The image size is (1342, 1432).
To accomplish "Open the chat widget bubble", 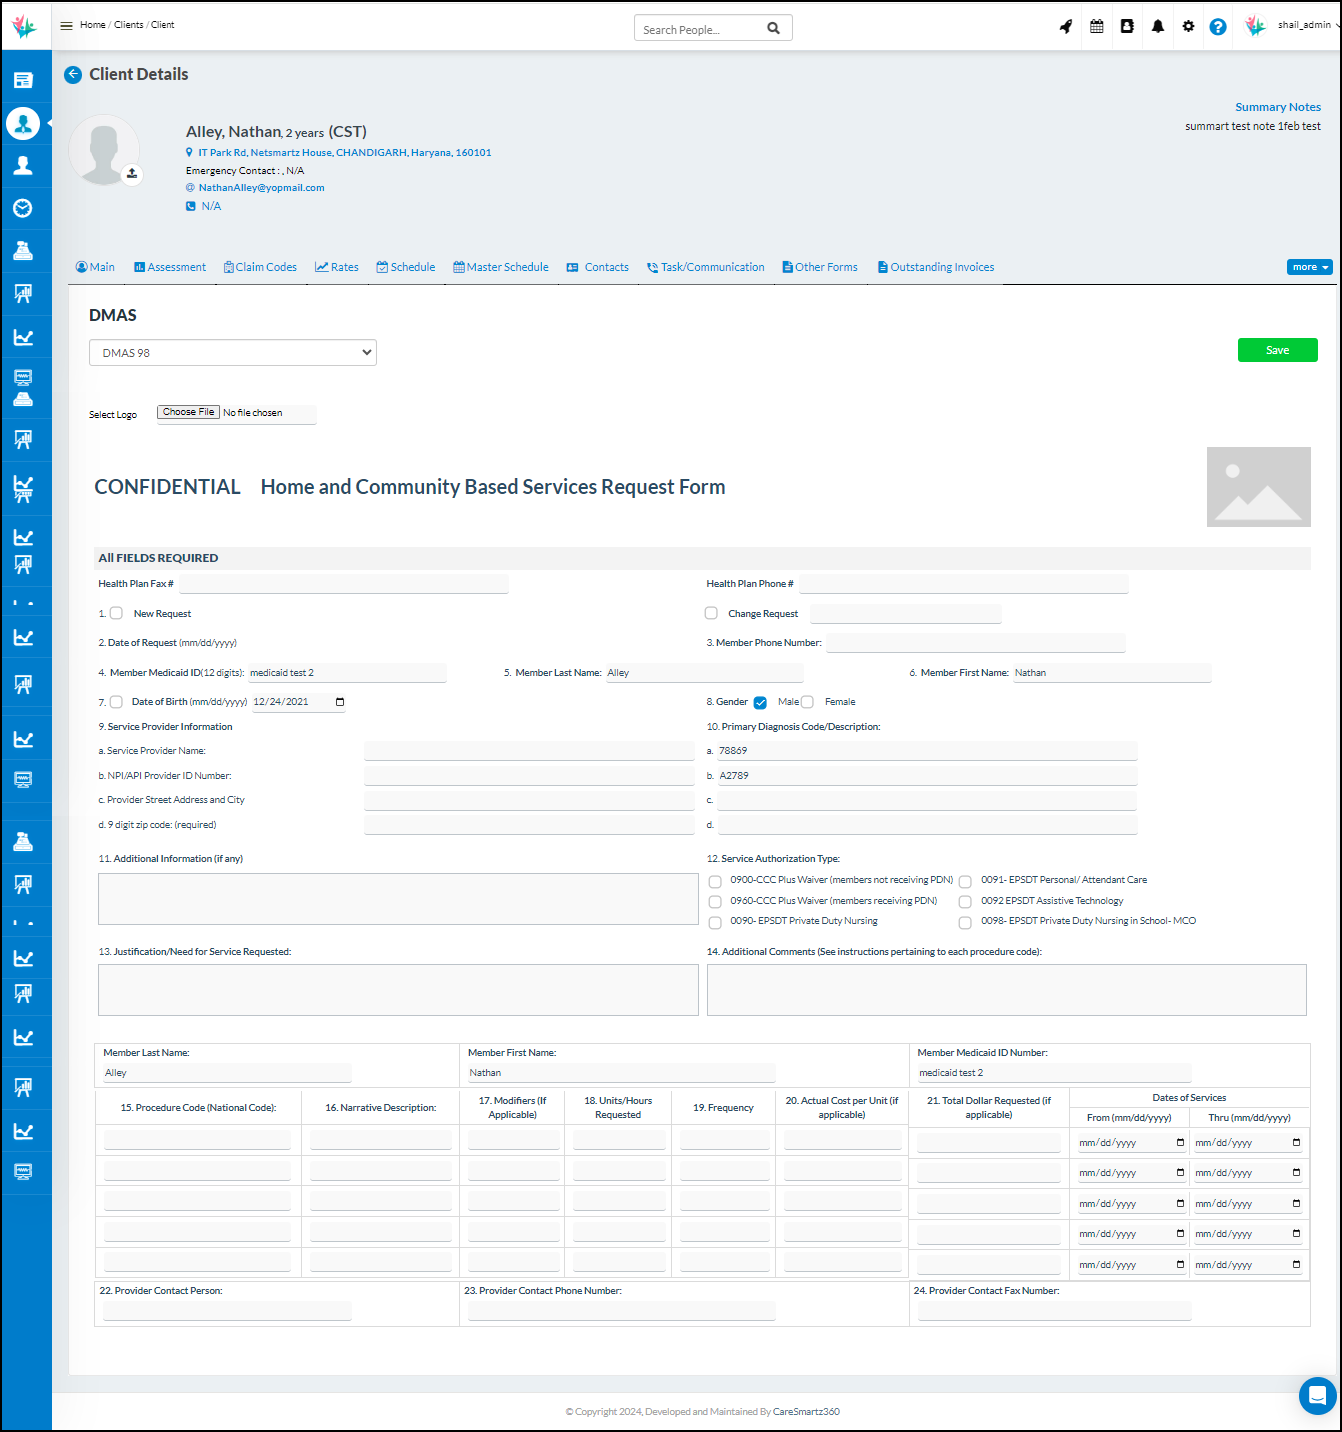I will click(1317, 1395).
